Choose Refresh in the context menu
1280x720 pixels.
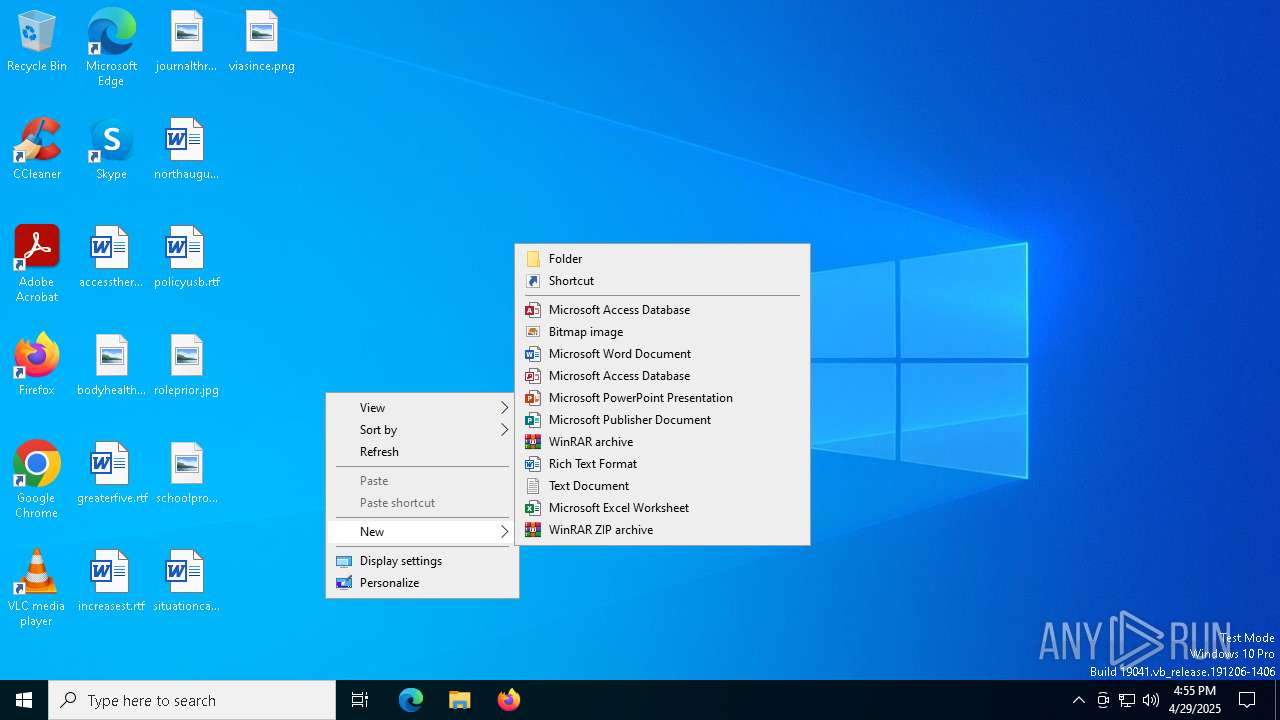(x=422, y=451)
